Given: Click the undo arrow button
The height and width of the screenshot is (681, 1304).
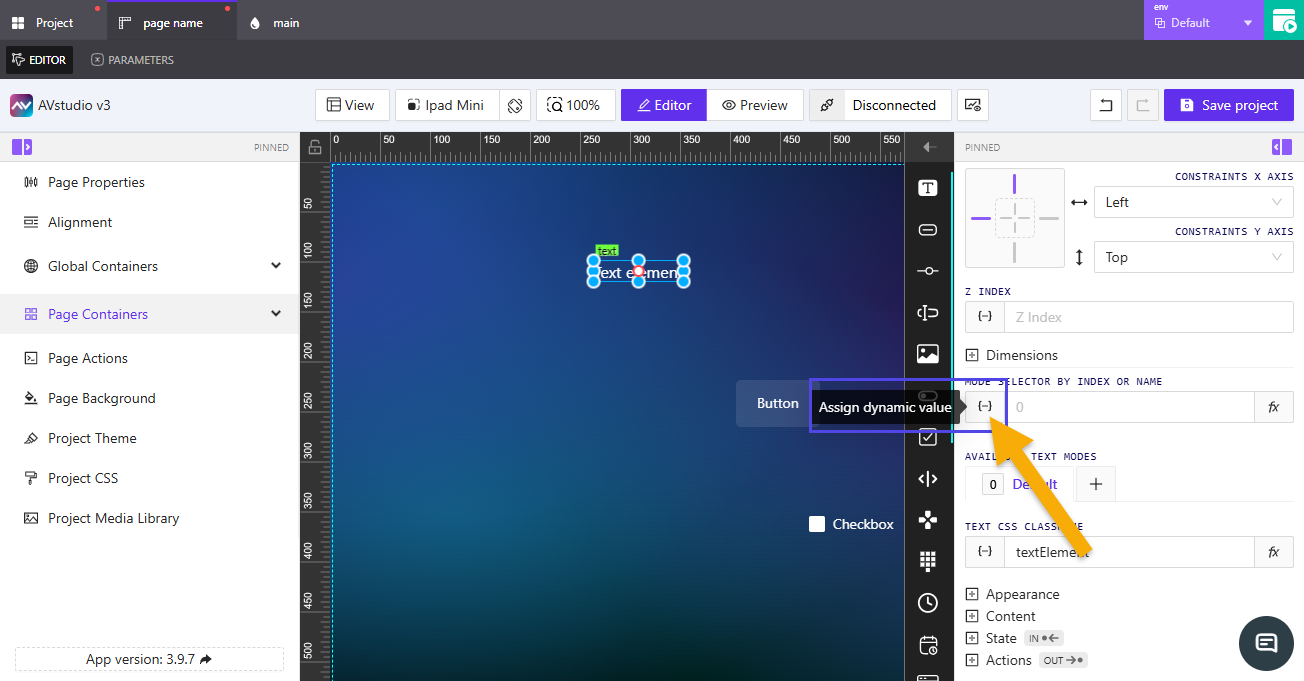Looking at the screenshot, I should coord(1106,105).
